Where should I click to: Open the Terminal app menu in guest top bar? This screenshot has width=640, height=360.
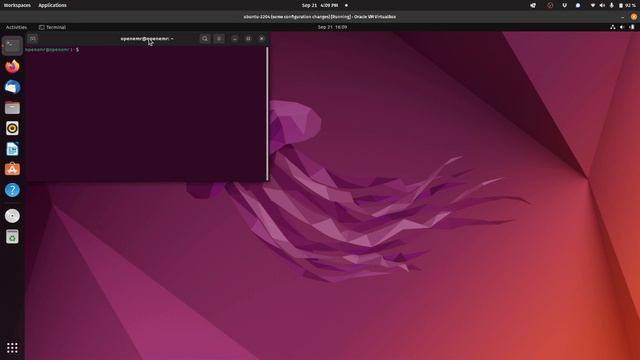click(52, 27)
